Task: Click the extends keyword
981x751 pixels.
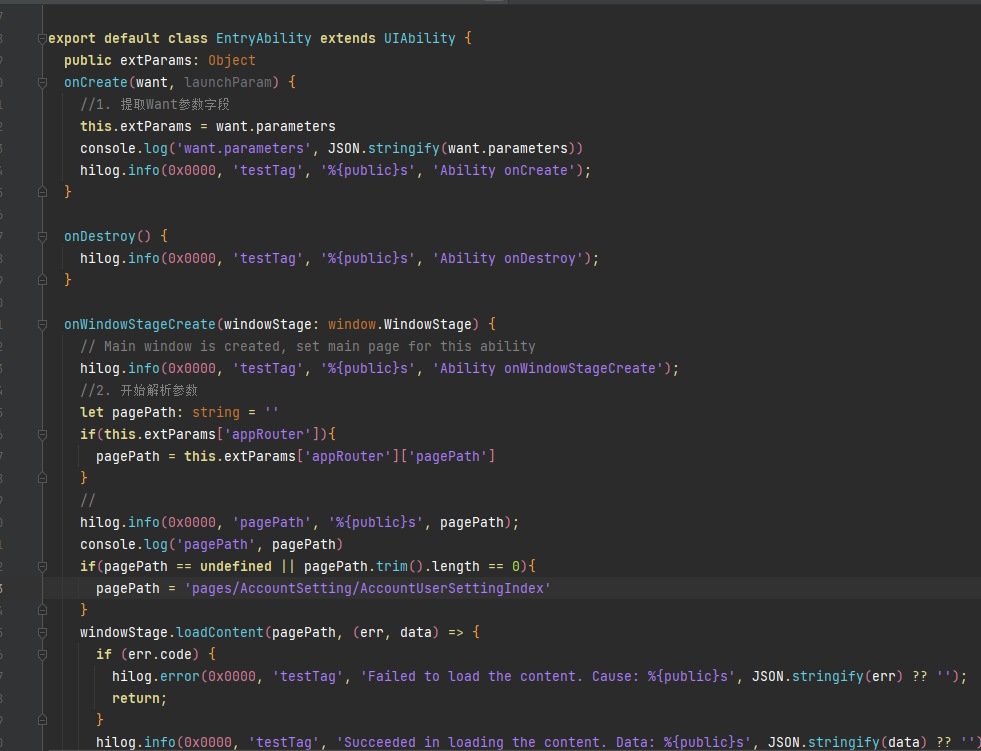Action: click(348, 39)
